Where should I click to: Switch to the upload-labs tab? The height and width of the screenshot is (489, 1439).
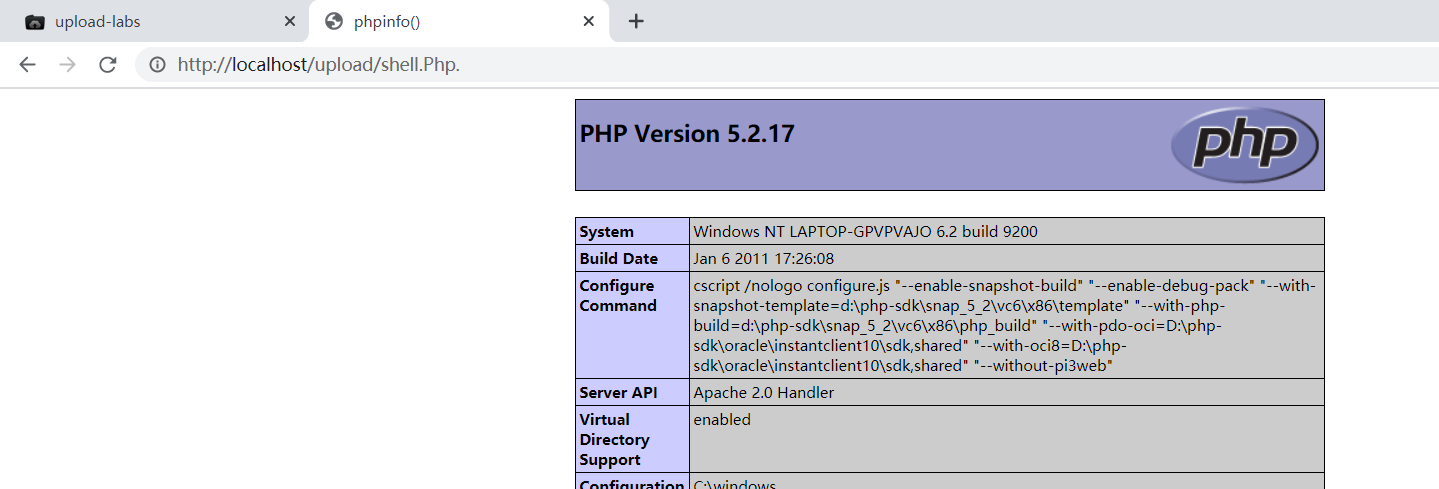pos(150,21)
